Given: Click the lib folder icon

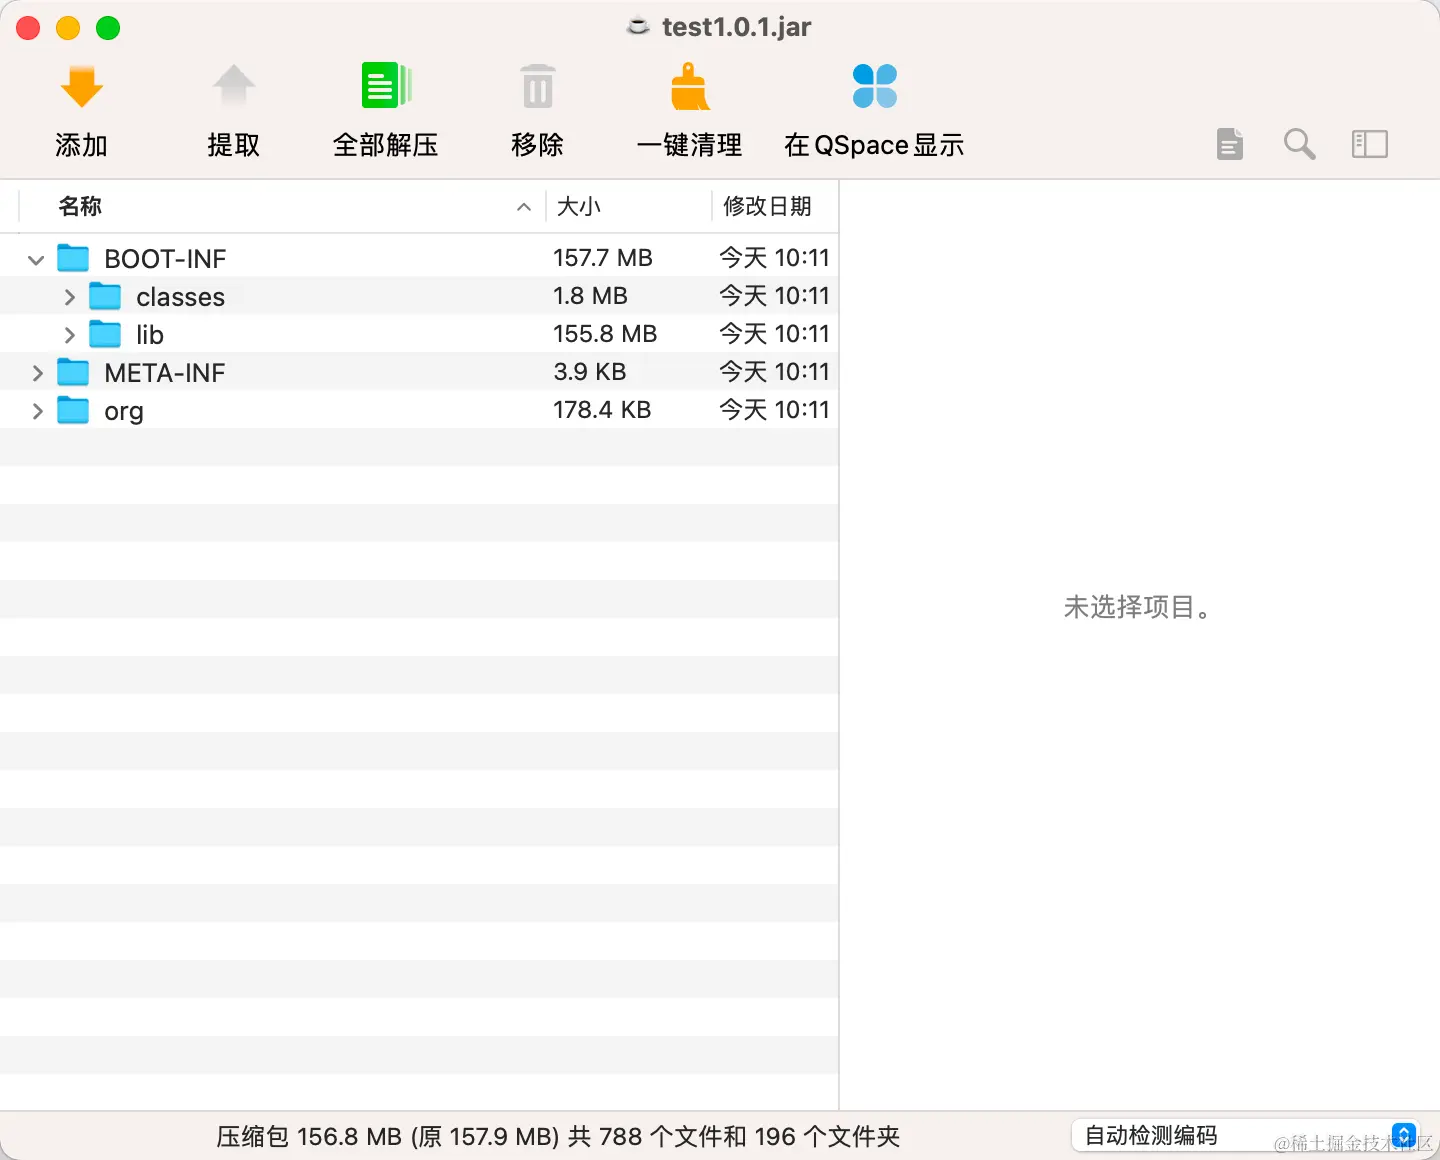Looking at the screenshot, I should 105,334.
